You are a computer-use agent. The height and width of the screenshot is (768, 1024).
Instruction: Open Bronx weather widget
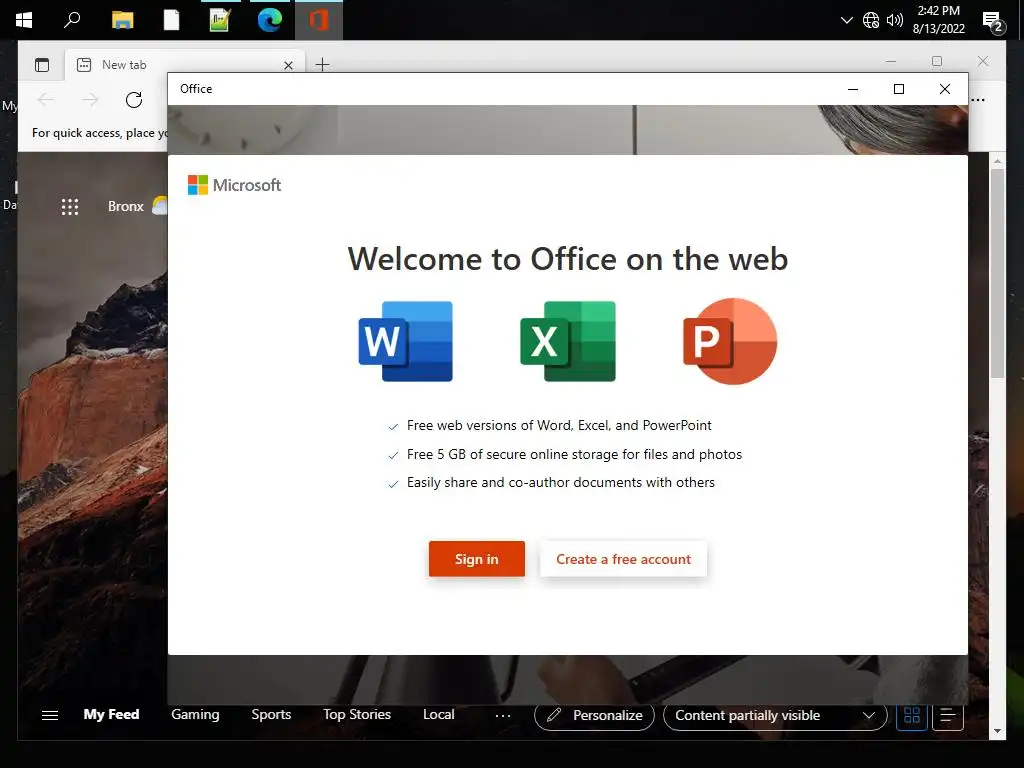click(x=136, y=206)
